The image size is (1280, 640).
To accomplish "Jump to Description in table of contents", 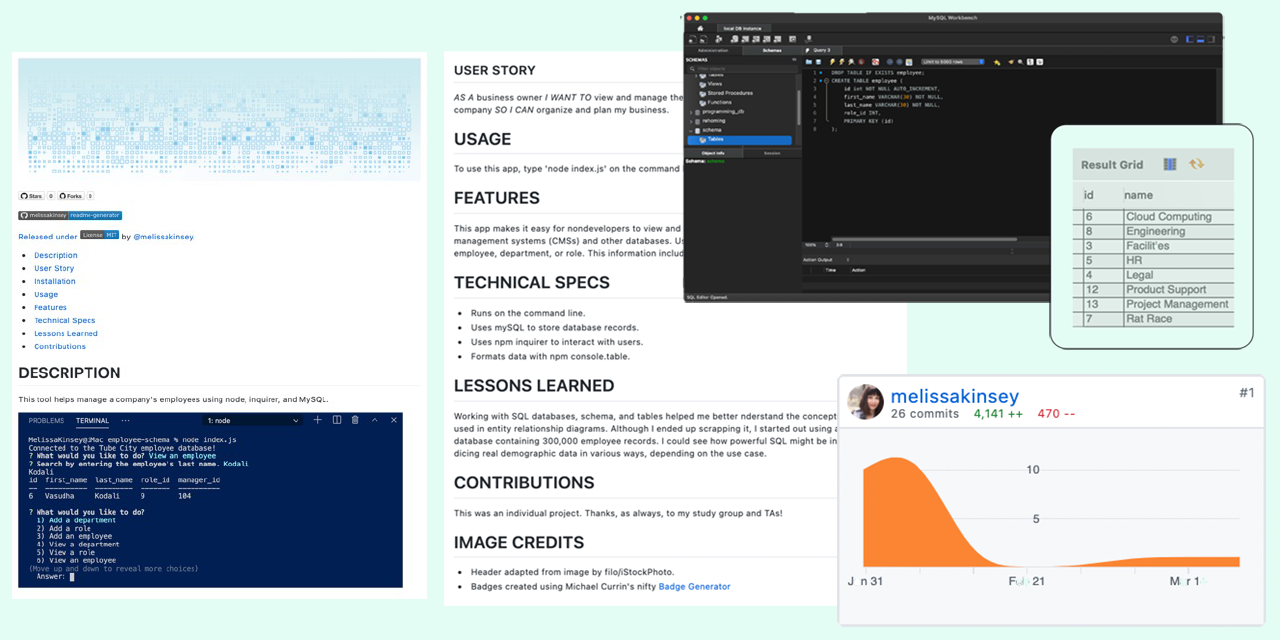I will click(56, 255).
